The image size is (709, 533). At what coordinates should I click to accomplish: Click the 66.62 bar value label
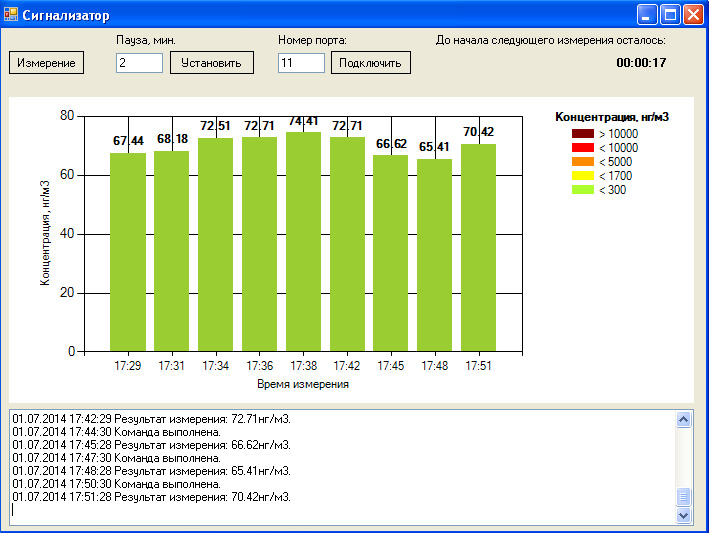(x=392, y=144)
